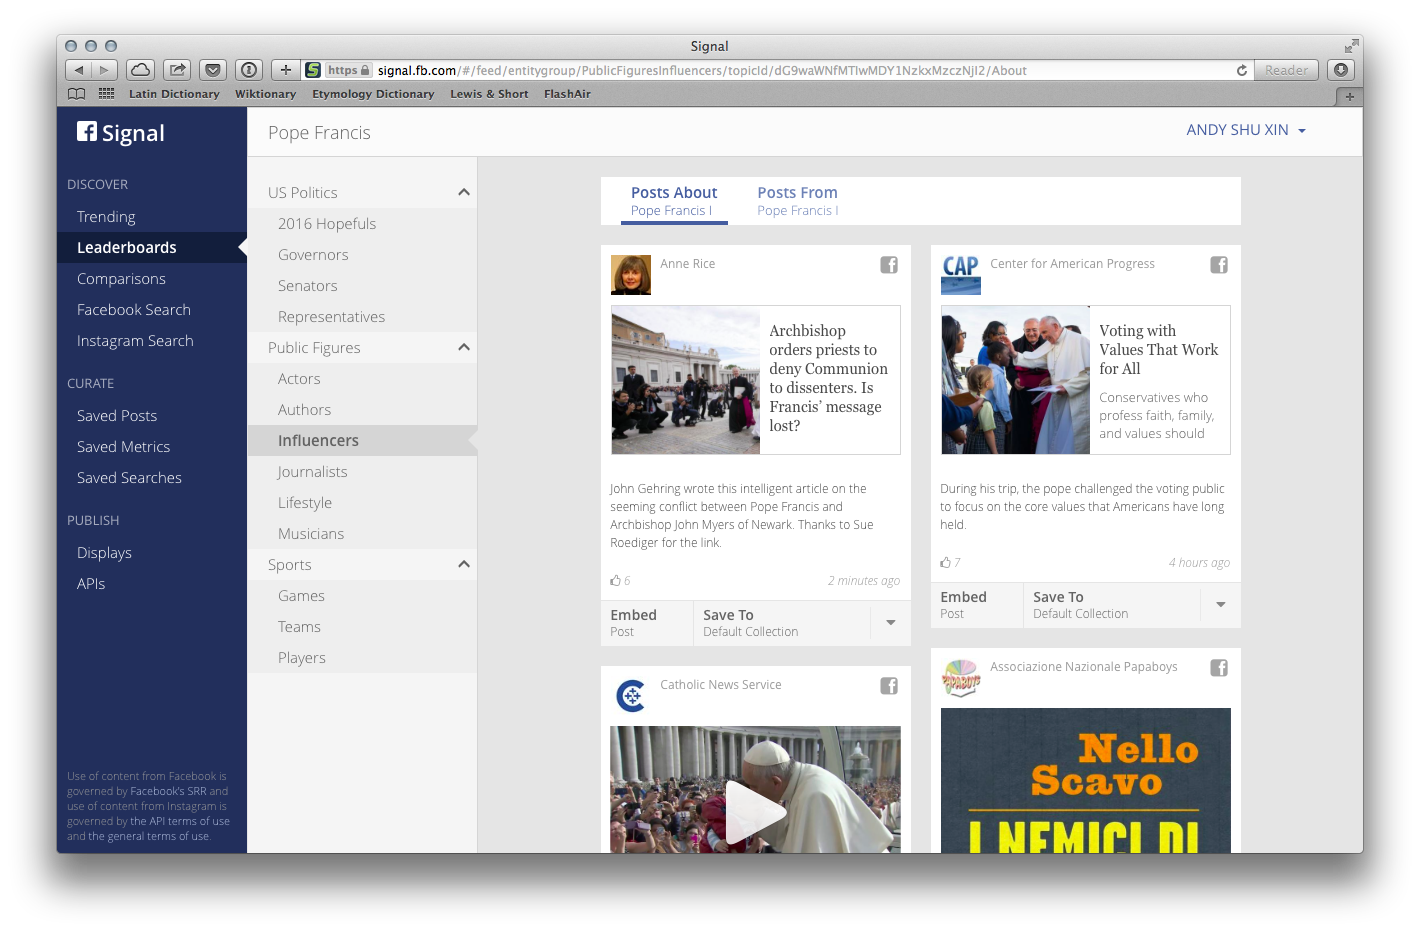Image resolution: width=1420 pixels, height=932 pixels.
Task: Reload the page with refresh icon
Action: [1241, 70]
